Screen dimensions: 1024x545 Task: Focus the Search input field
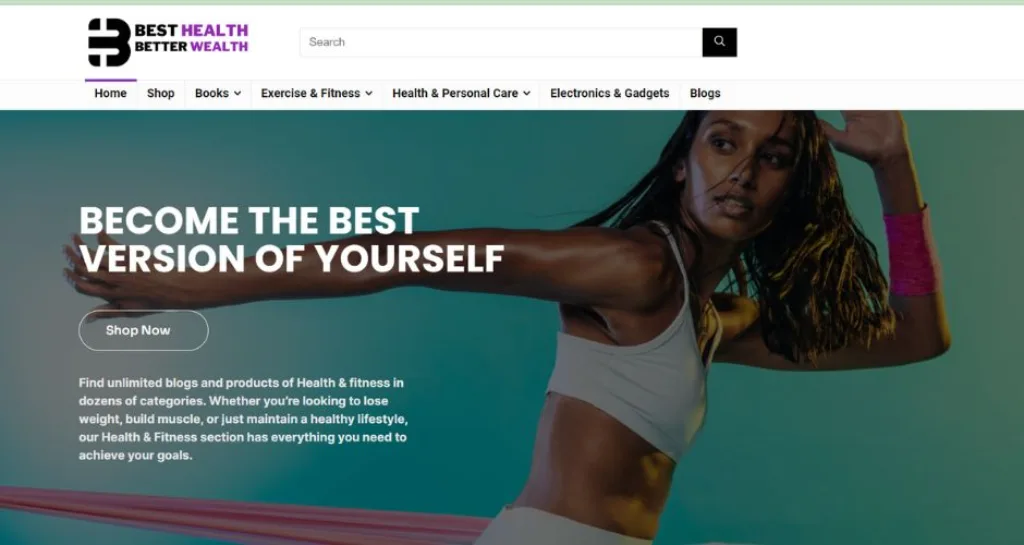click(x=501, y=42)
